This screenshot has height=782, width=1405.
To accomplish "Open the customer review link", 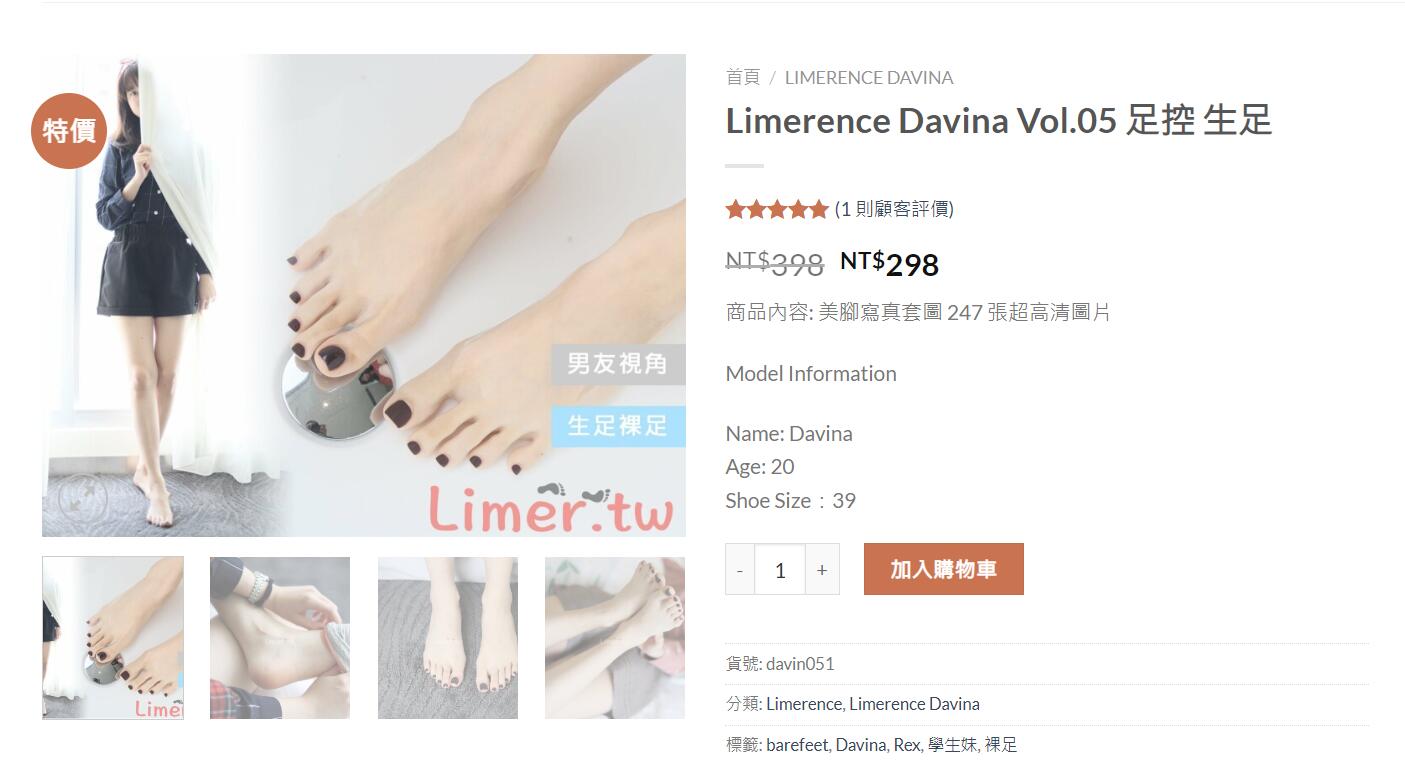I will [894, 209].
